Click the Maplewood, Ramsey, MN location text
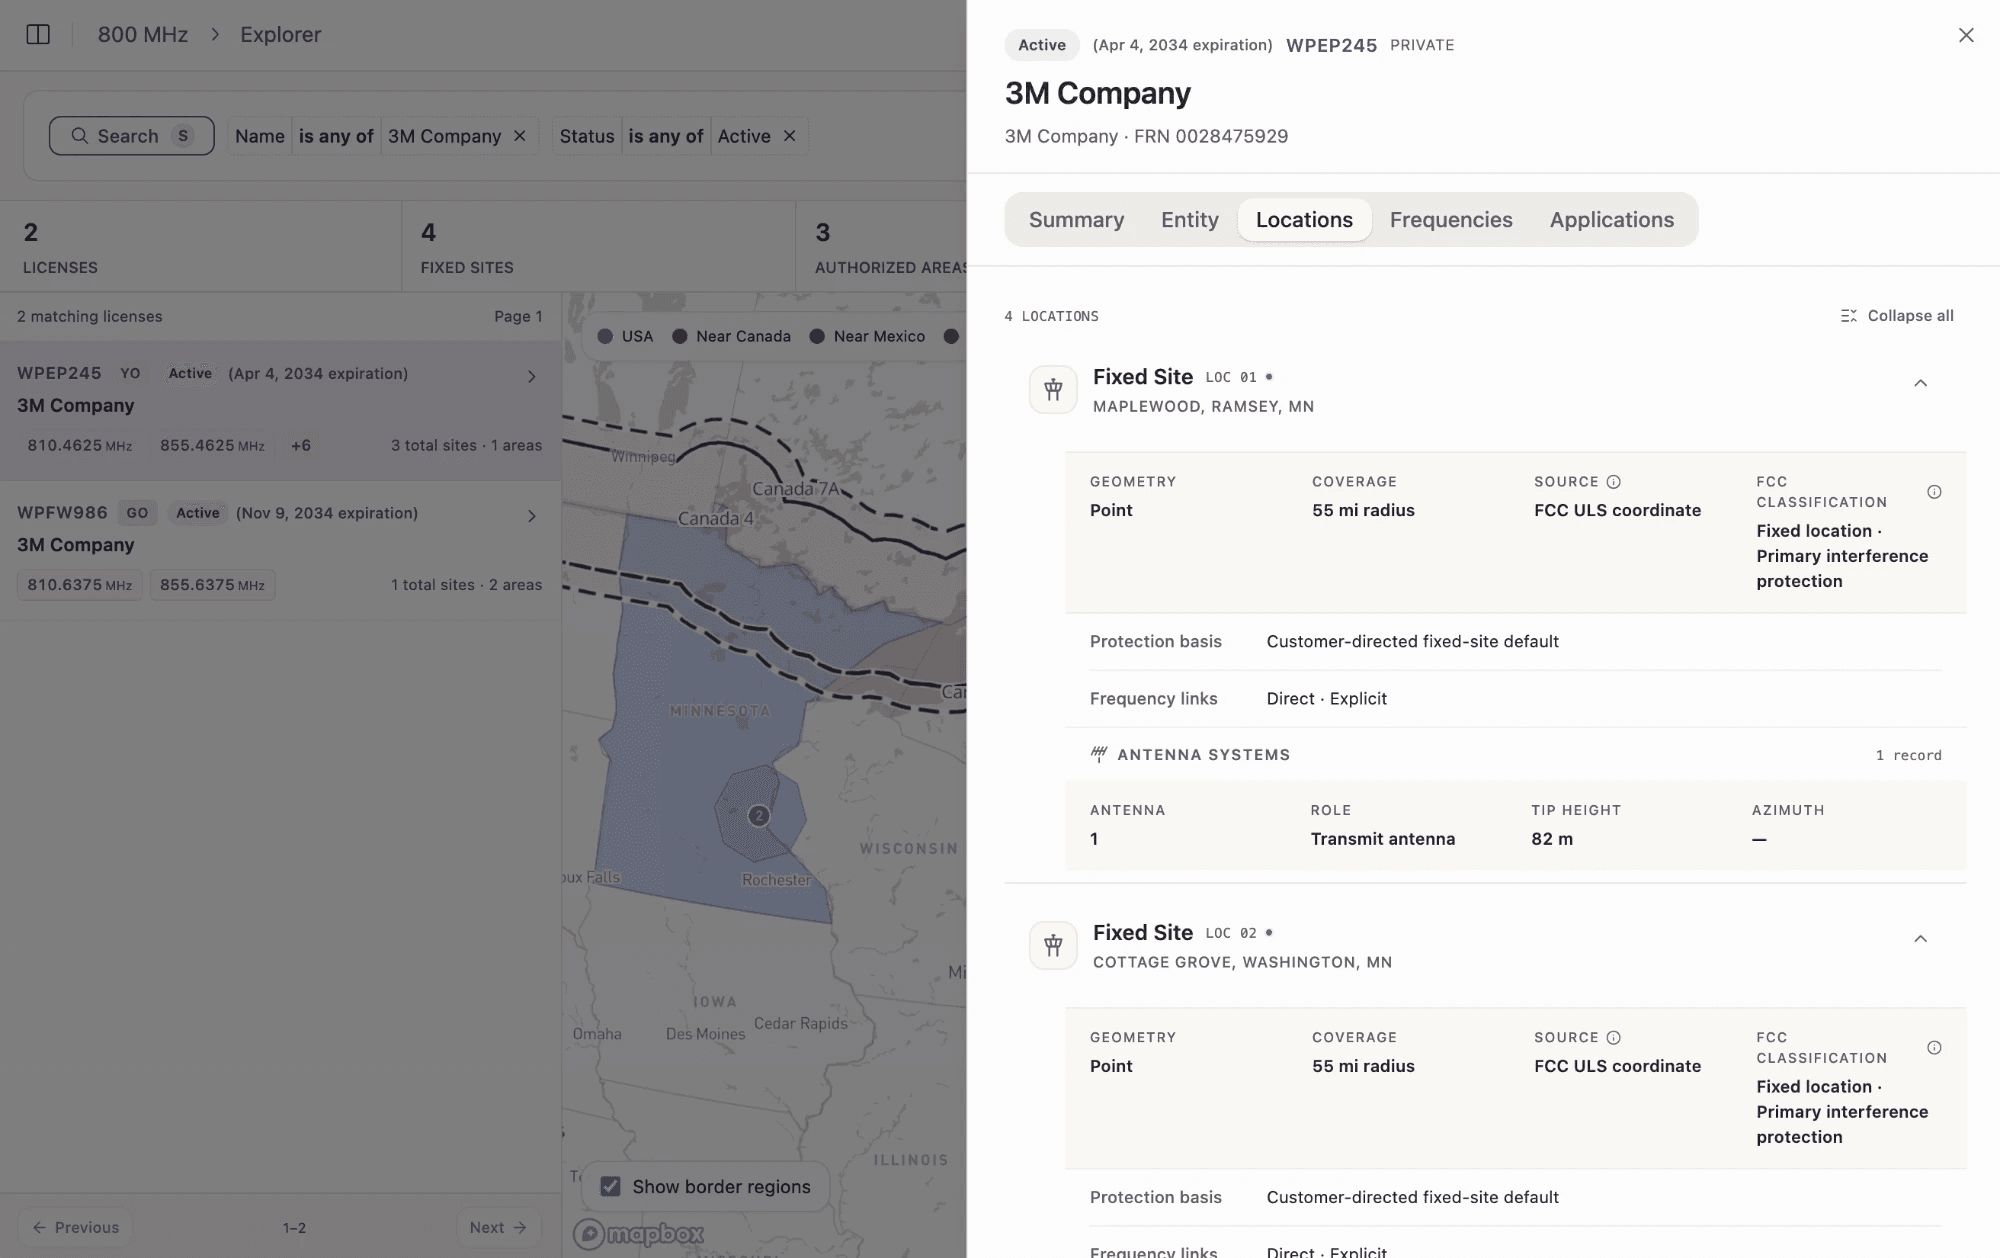The image size is (2000, 1258). point(1203,407)
